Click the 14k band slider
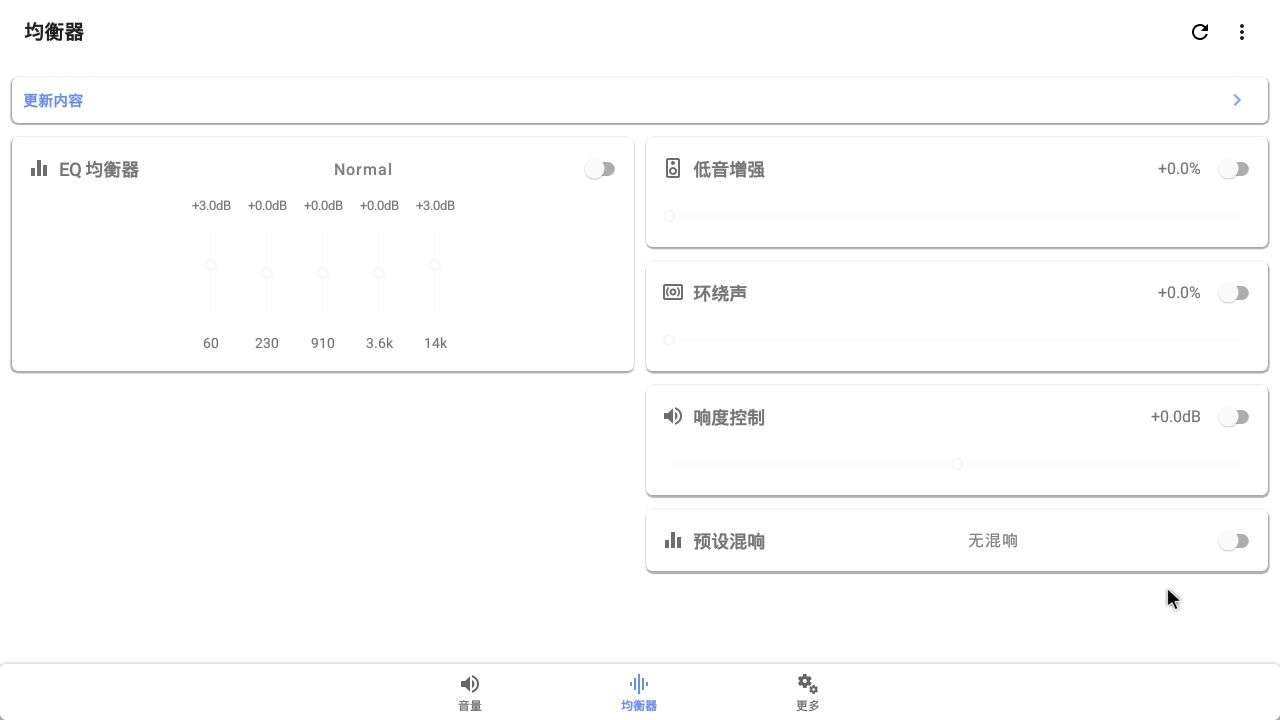This screenshot has height=720, width=1280. coord(435,272)
